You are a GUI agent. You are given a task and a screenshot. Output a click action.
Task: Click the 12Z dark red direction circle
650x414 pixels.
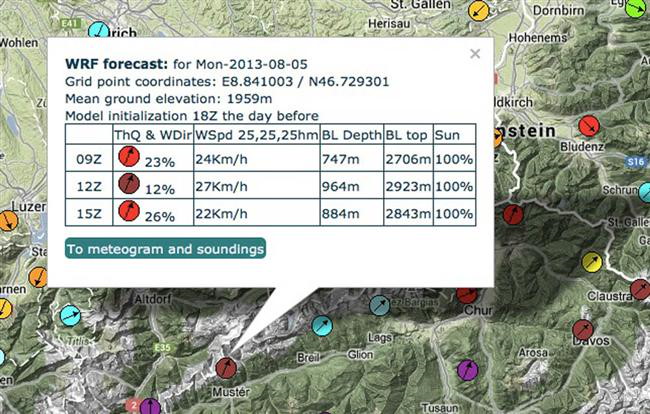[129, 184]
